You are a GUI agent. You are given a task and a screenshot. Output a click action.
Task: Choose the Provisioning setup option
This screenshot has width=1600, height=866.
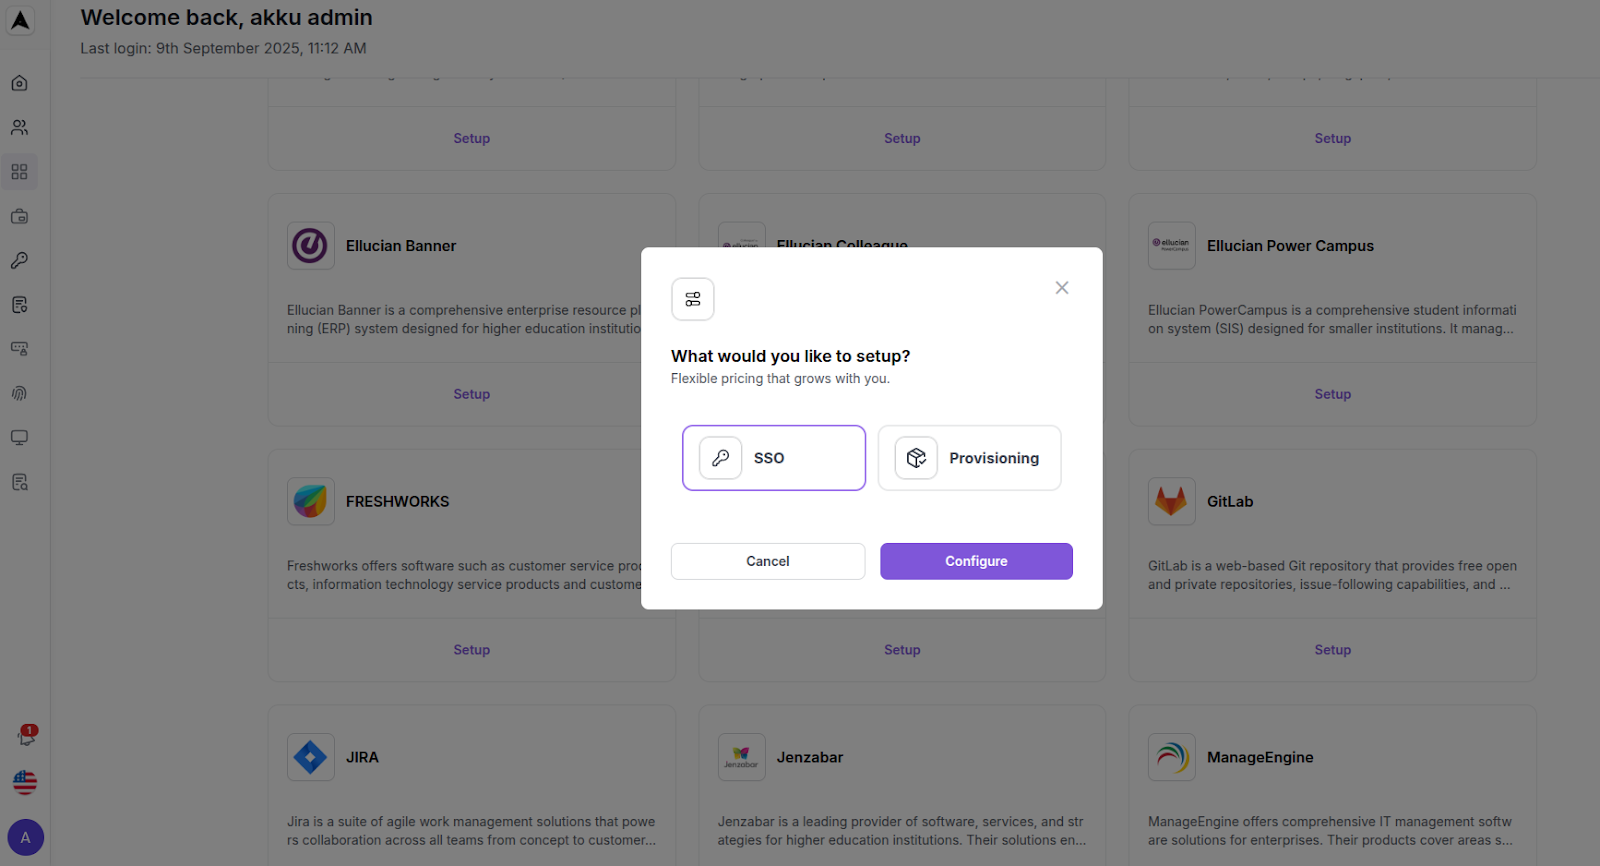968,457
